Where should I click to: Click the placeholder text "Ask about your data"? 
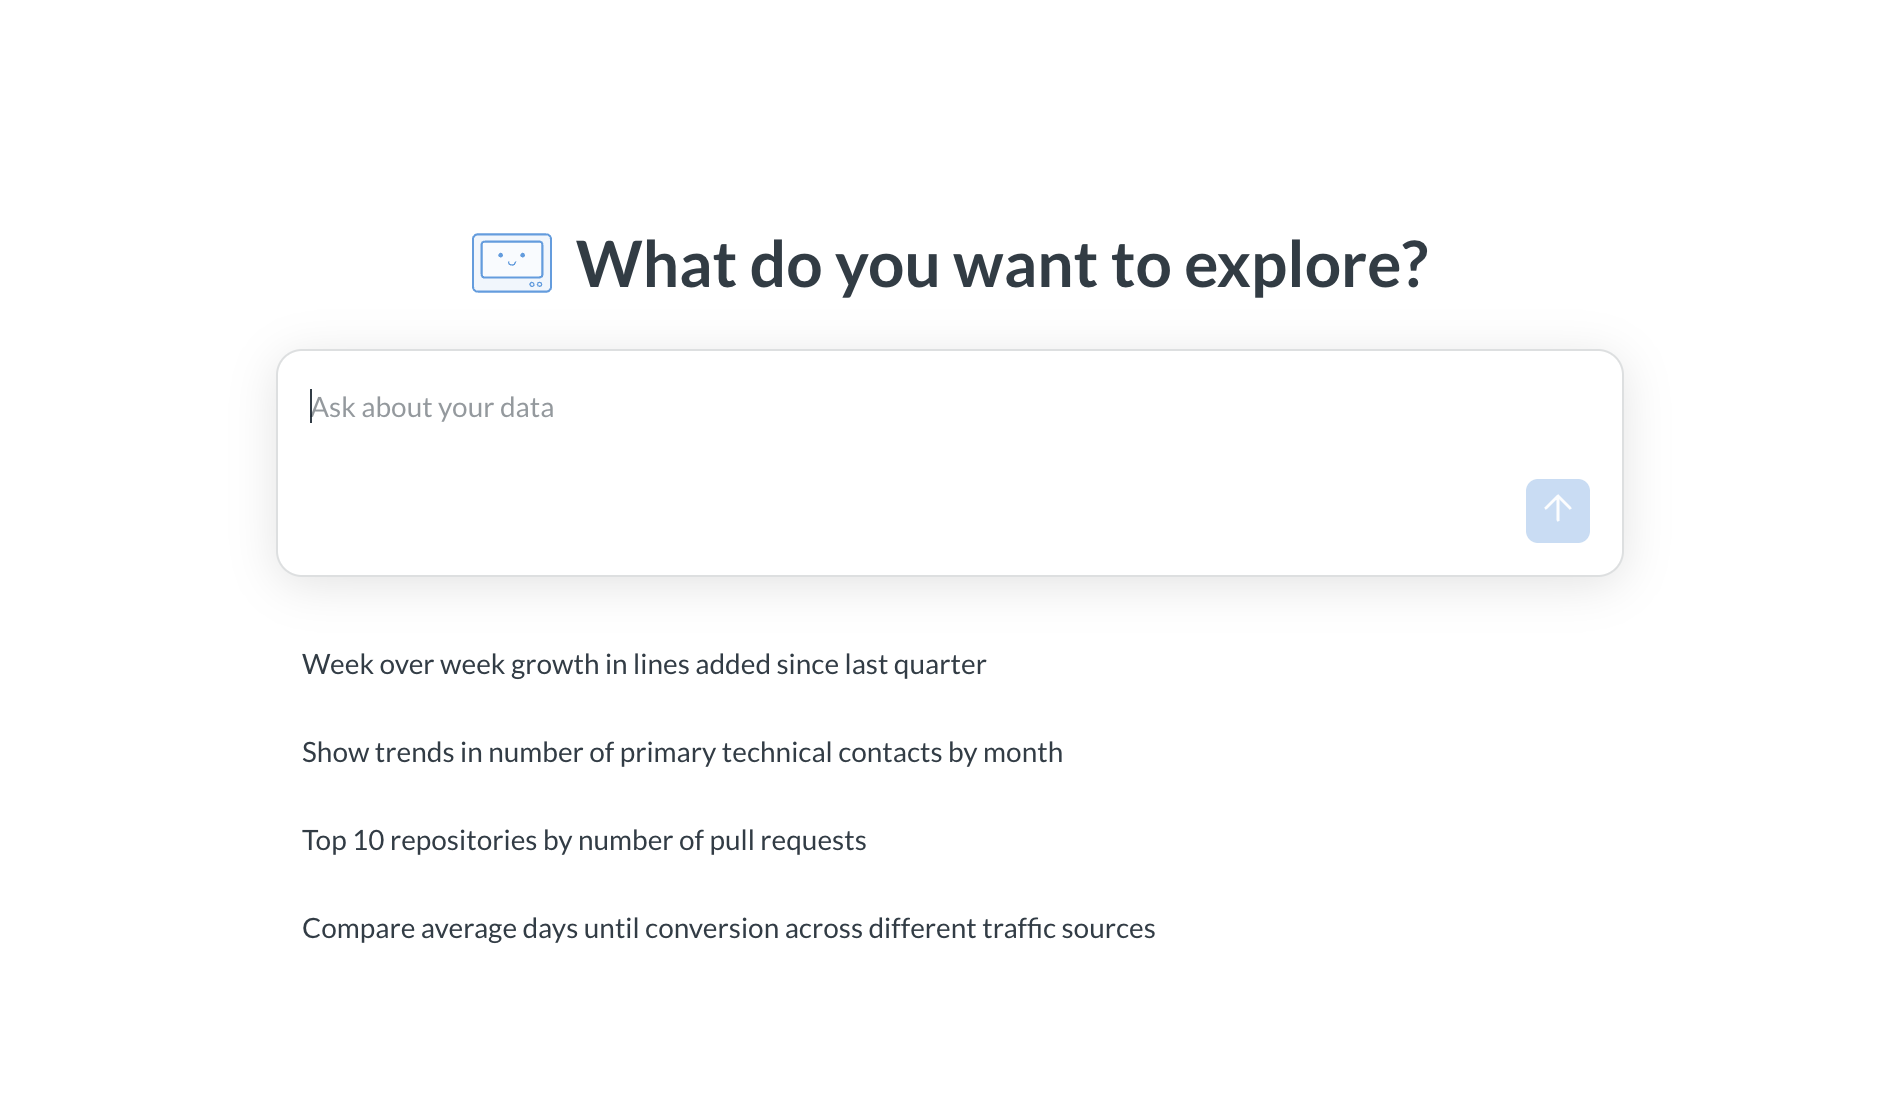432,408
